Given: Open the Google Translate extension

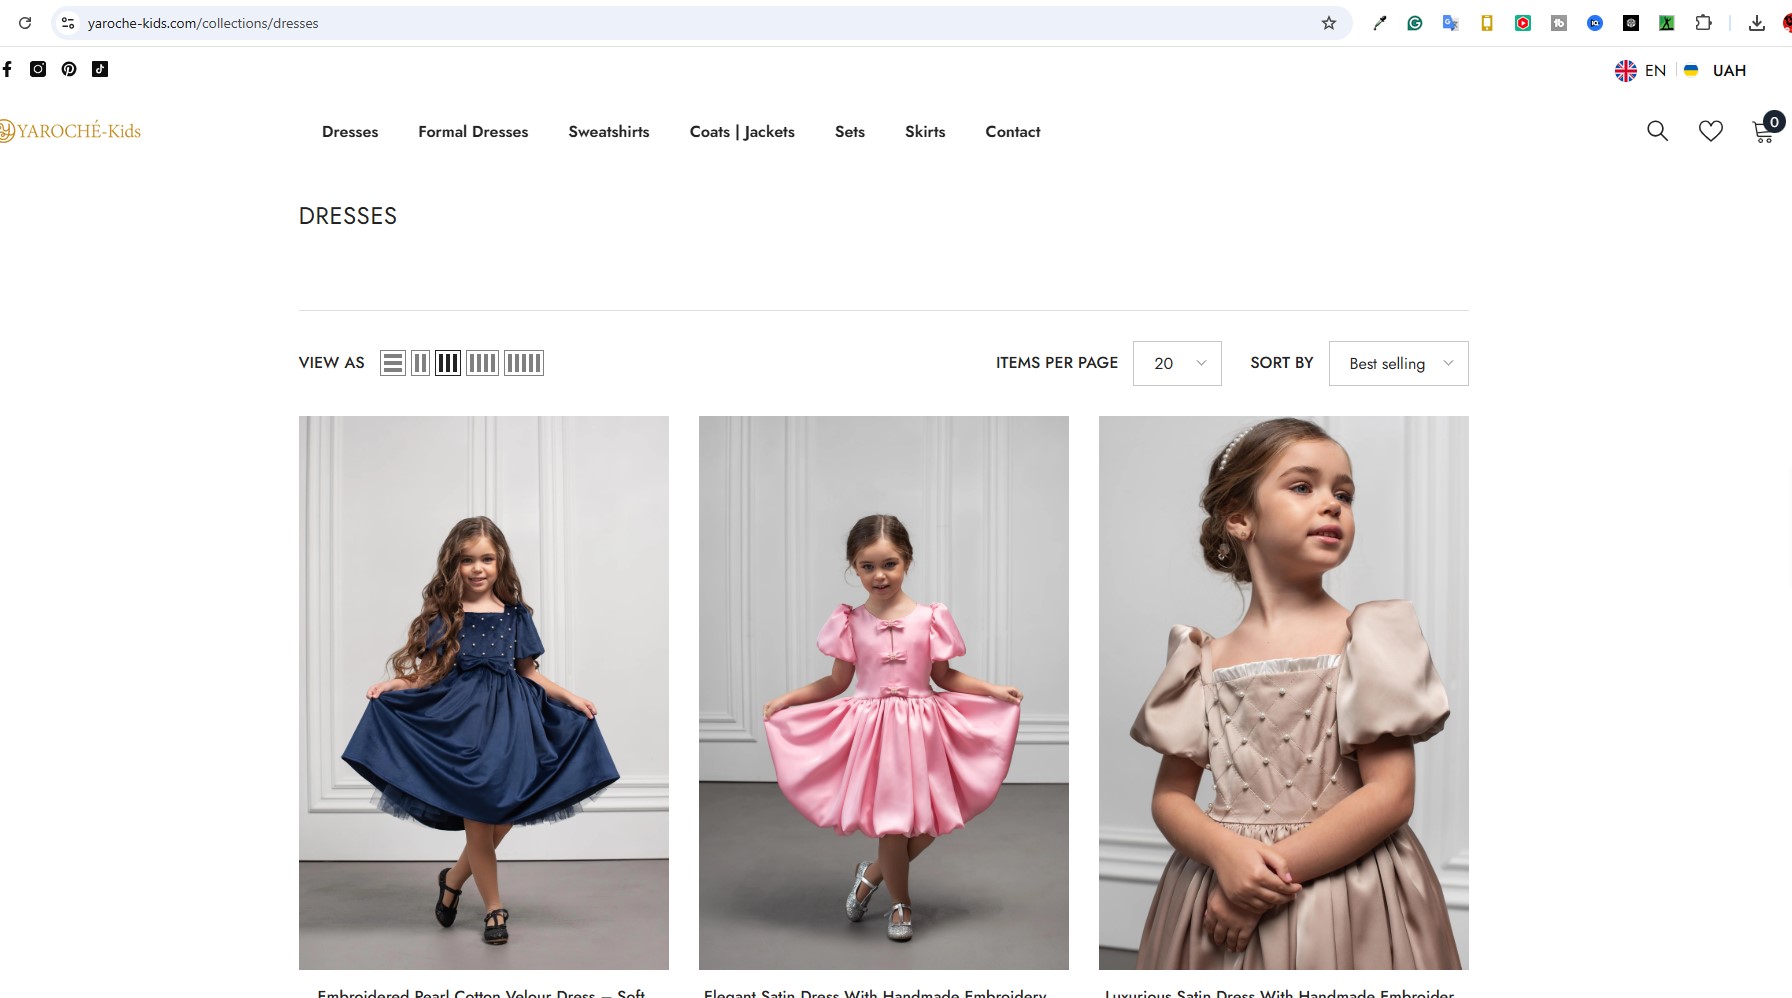Looking at the screenshot, I should (1451, 23).
